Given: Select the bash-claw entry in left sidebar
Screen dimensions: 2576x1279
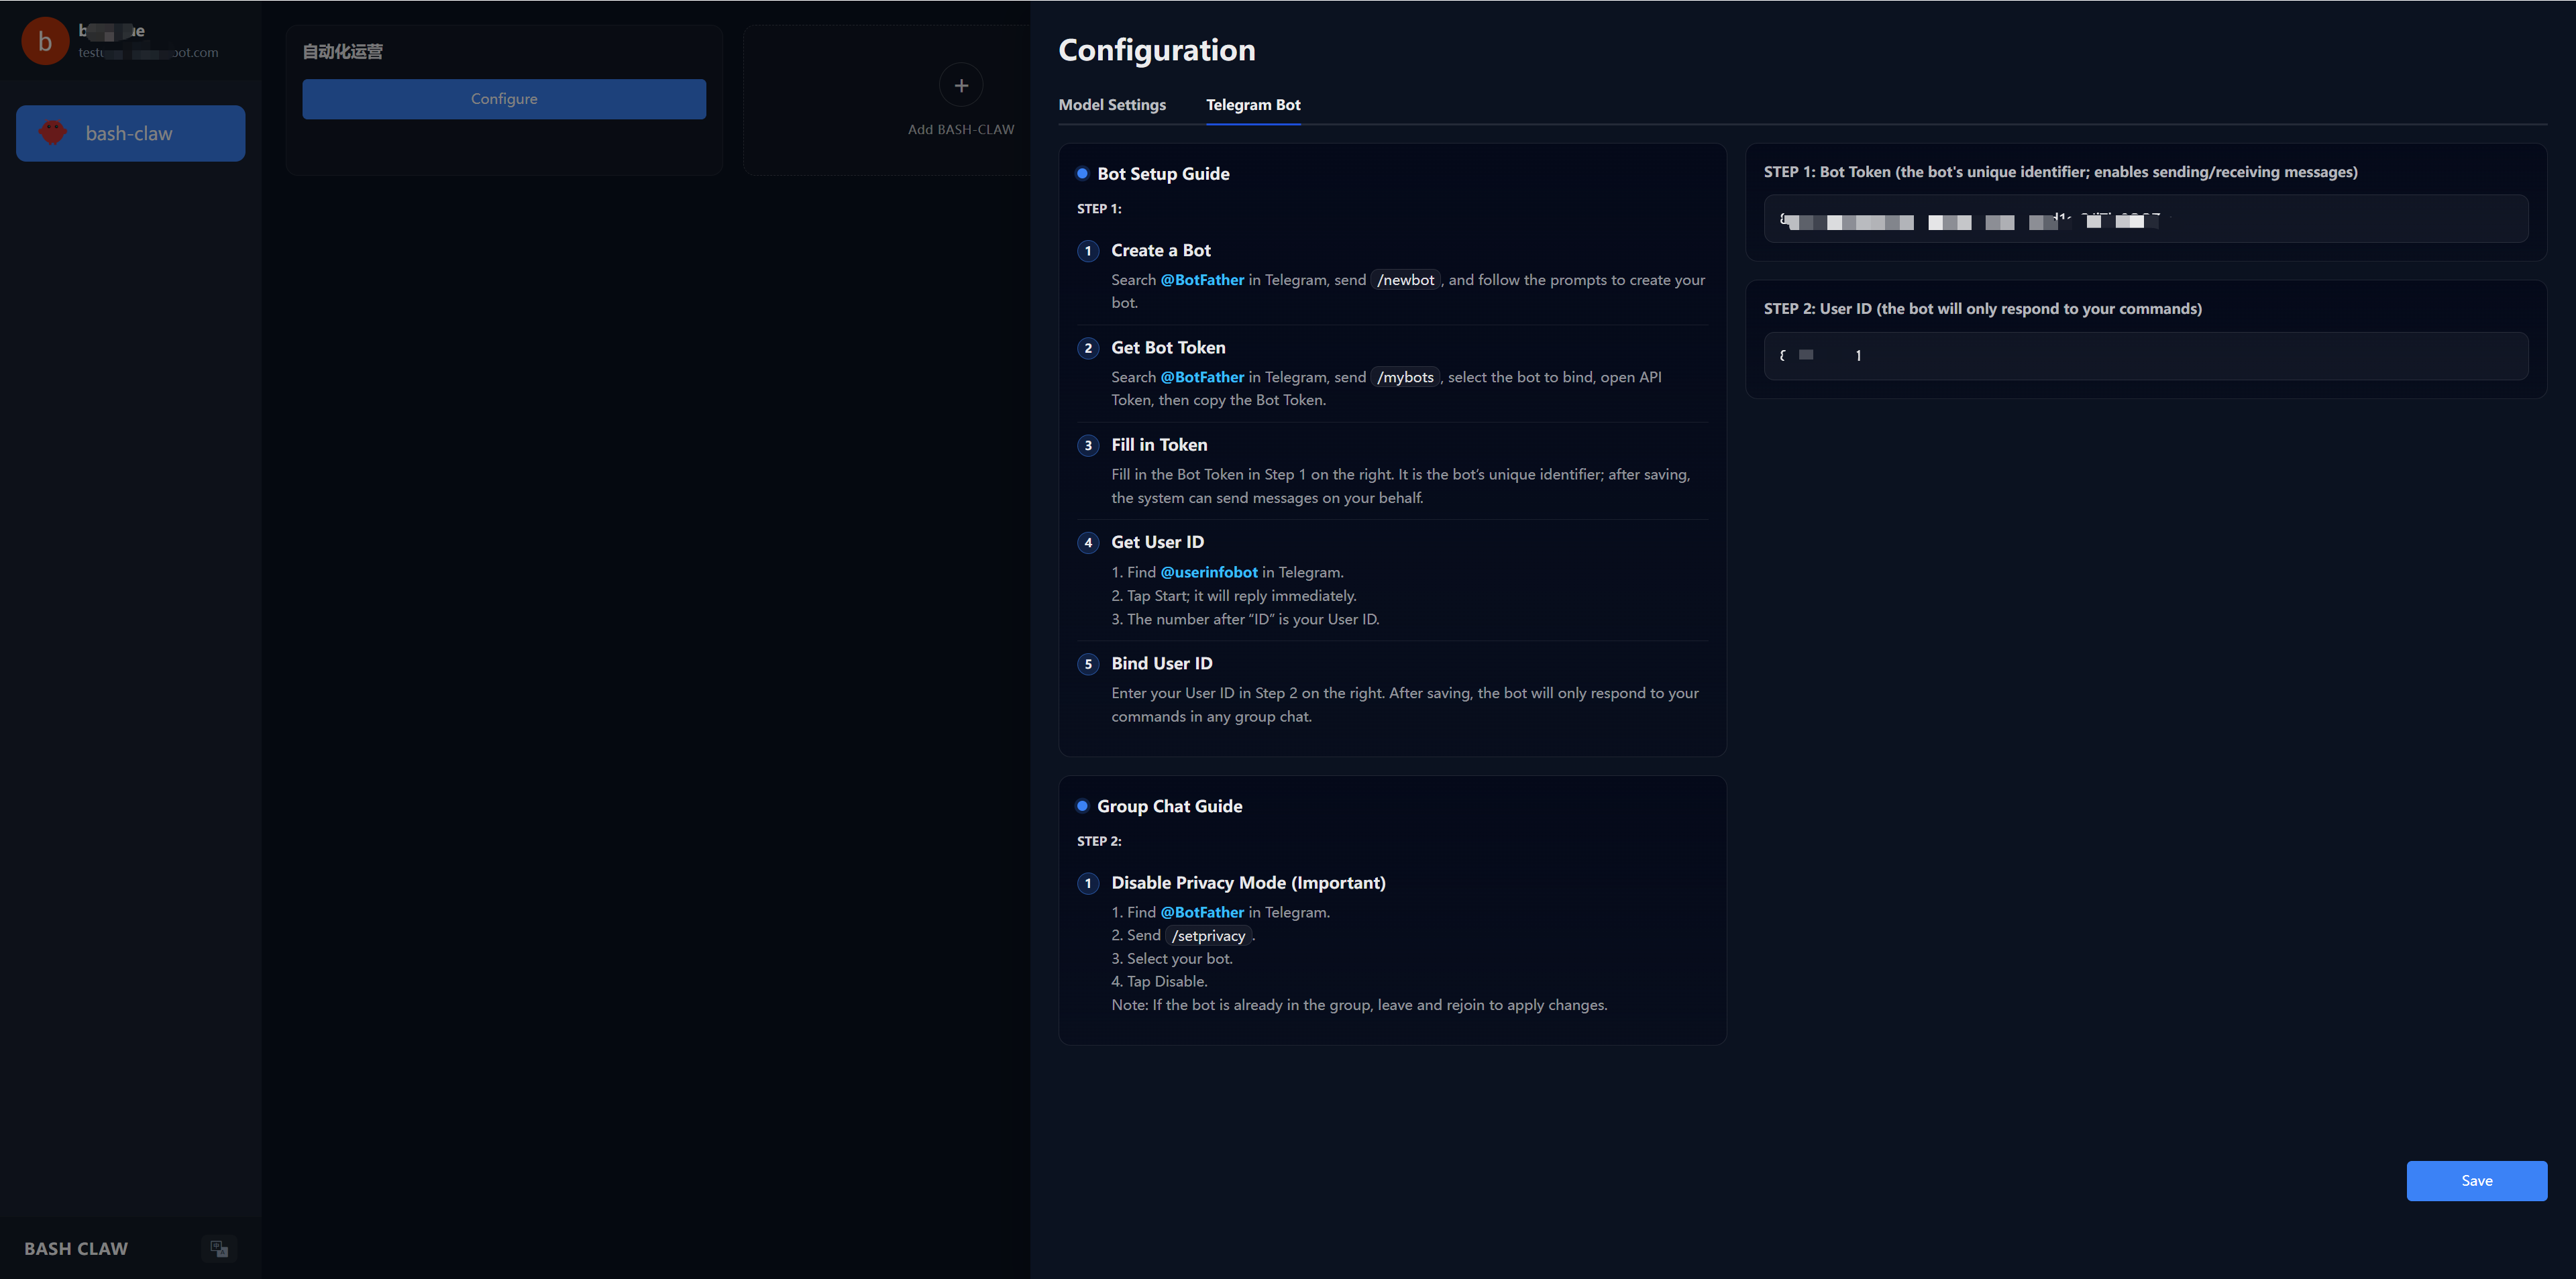Looking at the screenshot, I should pos(130,133).
